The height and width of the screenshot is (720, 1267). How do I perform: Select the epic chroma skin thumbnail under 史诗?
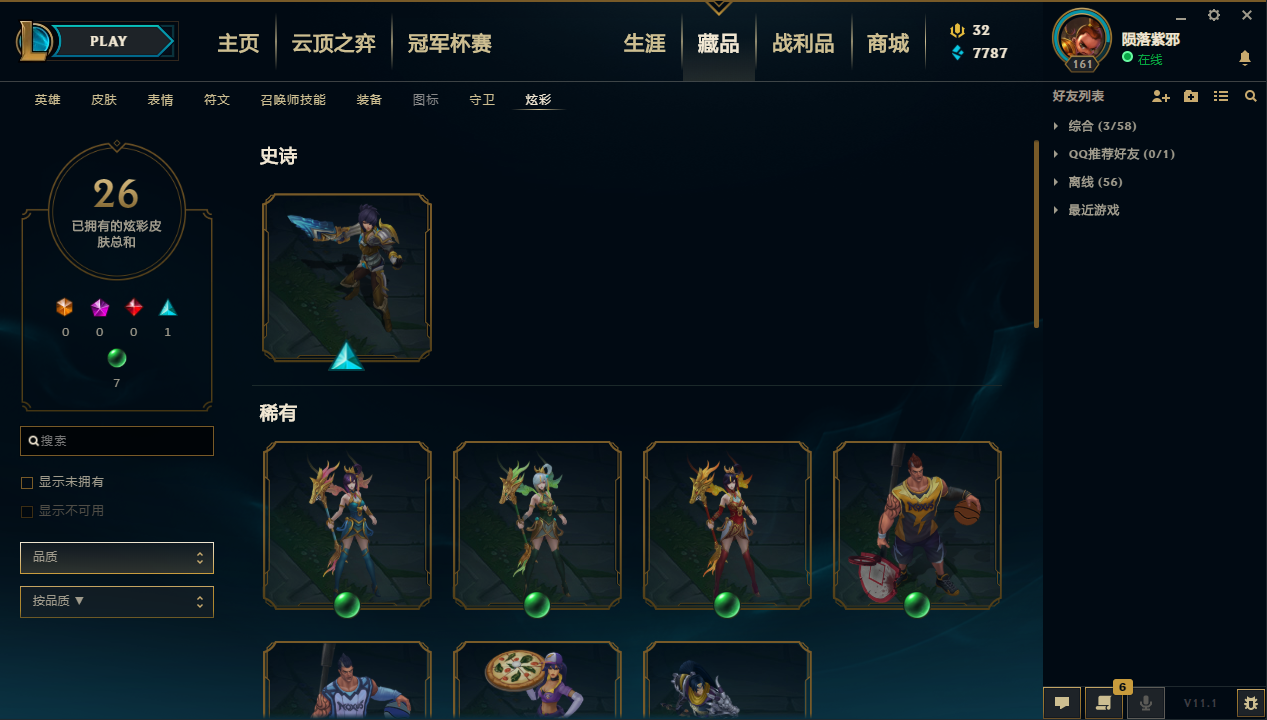(347, 277)
